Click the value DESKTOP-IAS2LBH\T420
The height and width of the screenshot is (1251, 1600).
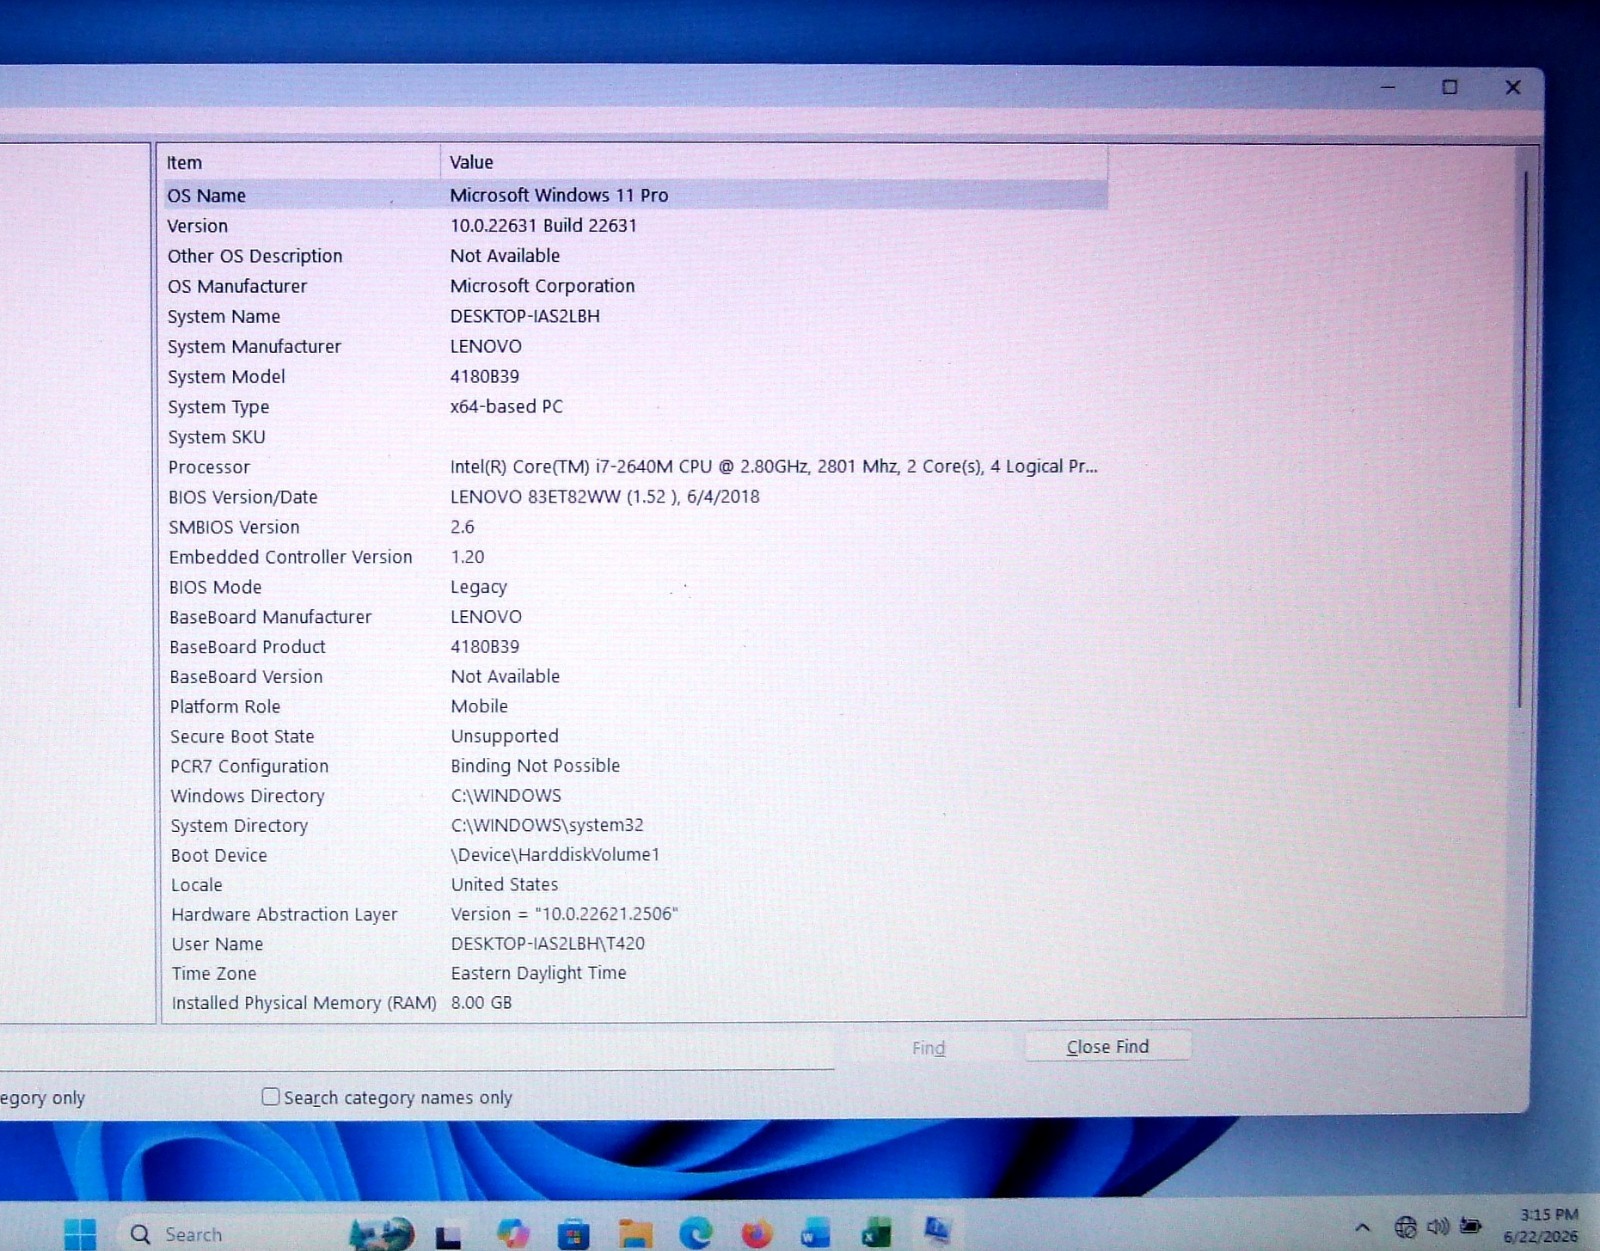pos(548,943)
